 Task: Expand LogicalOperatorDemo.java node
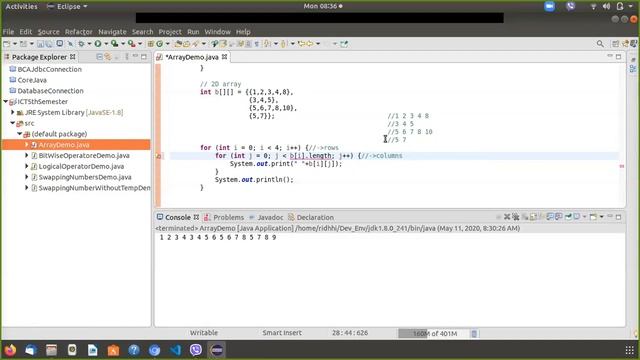point(27,166)
